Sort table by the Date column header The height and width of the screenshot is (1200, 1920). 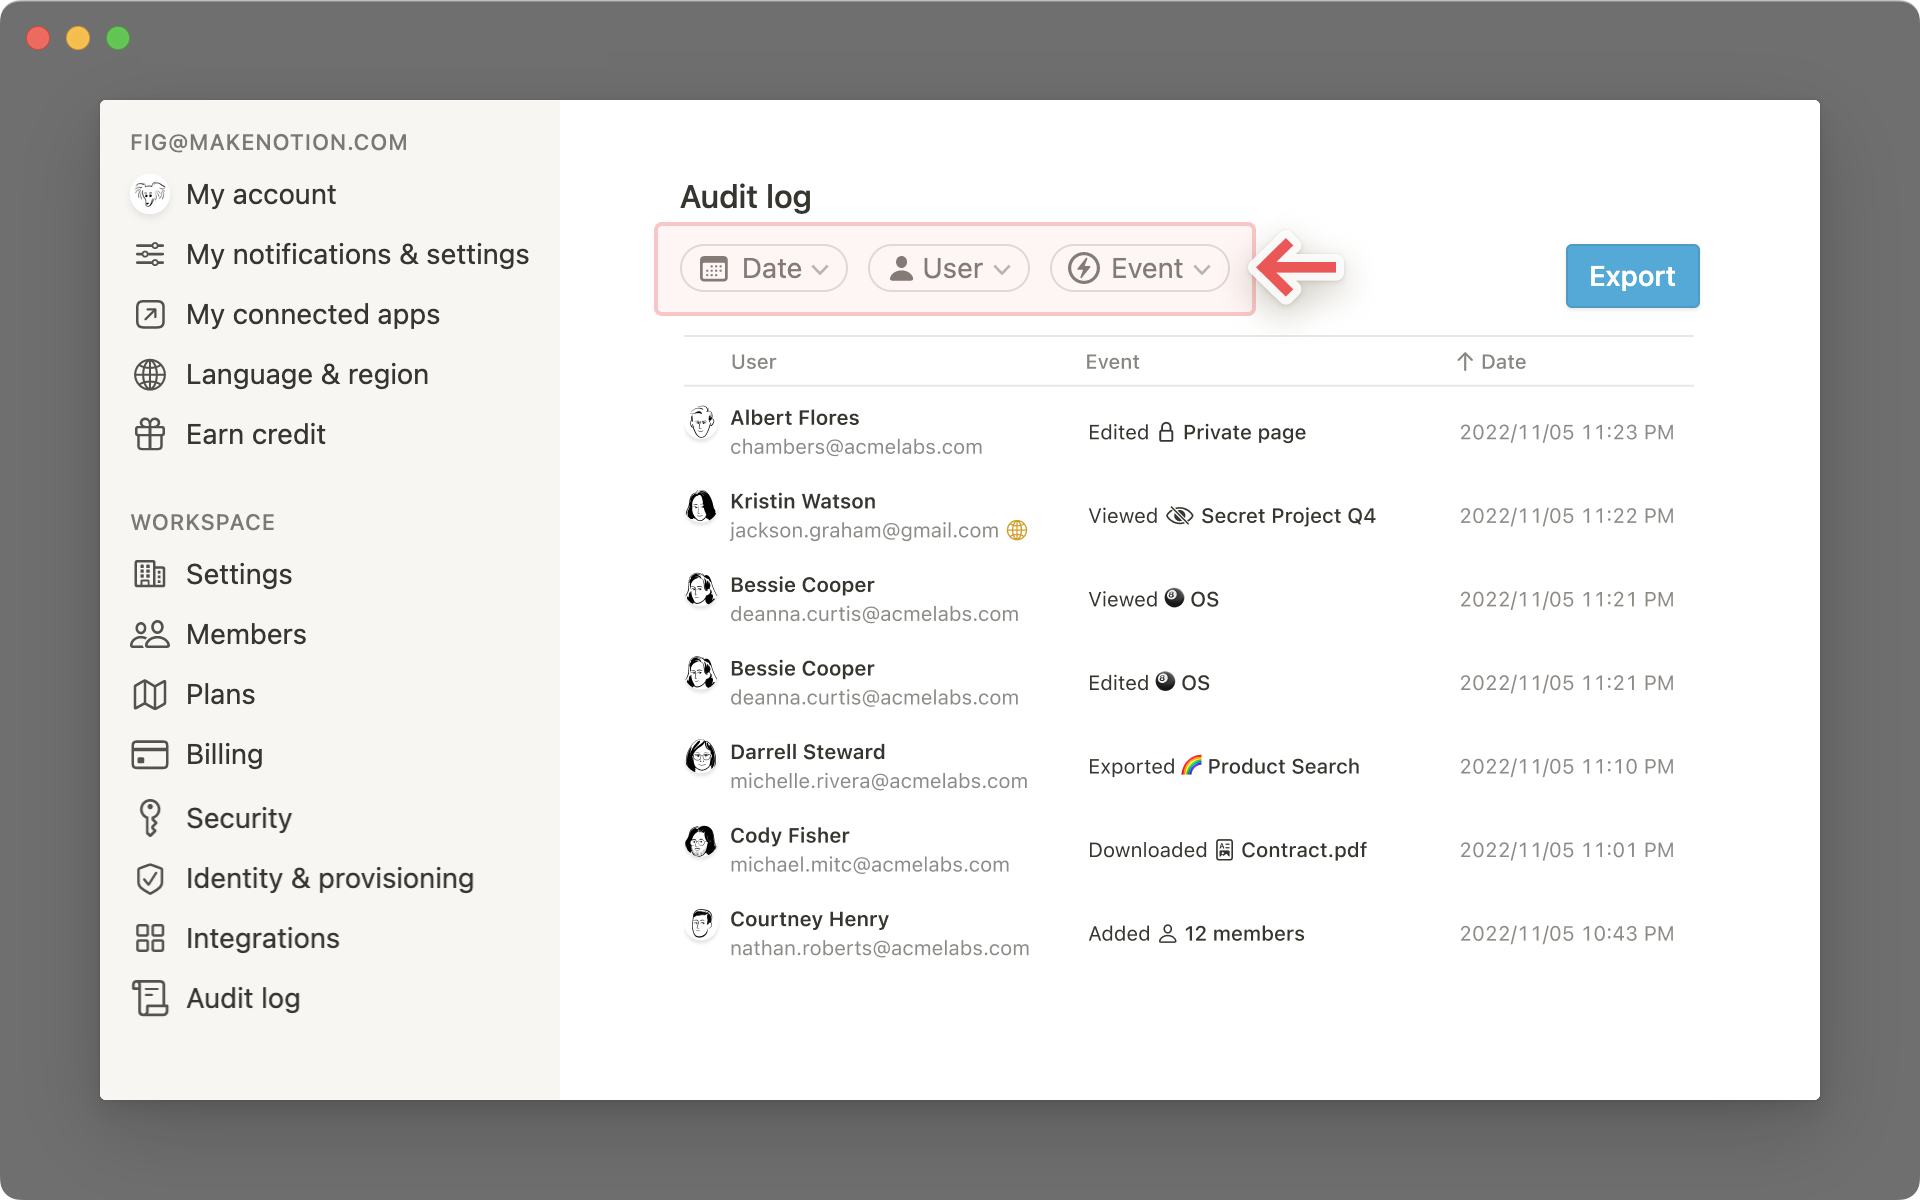pyautogui.click(x=1491, y=361)
